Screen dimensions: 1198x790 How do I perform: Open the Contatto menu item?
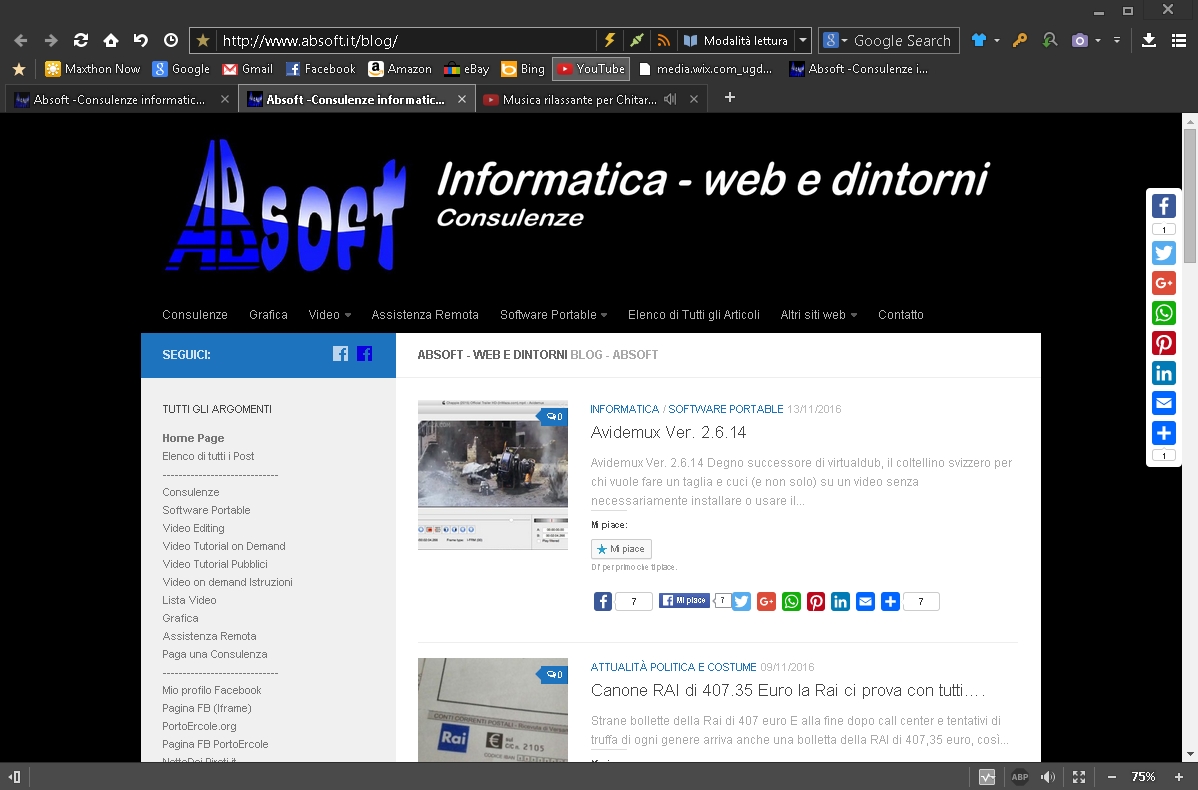coord(901,315)
